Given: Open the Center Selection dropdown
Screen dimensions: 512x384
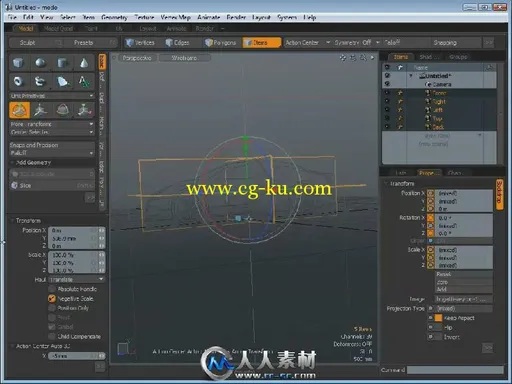Looking at the screenshot, I should (x=52, y=132).
